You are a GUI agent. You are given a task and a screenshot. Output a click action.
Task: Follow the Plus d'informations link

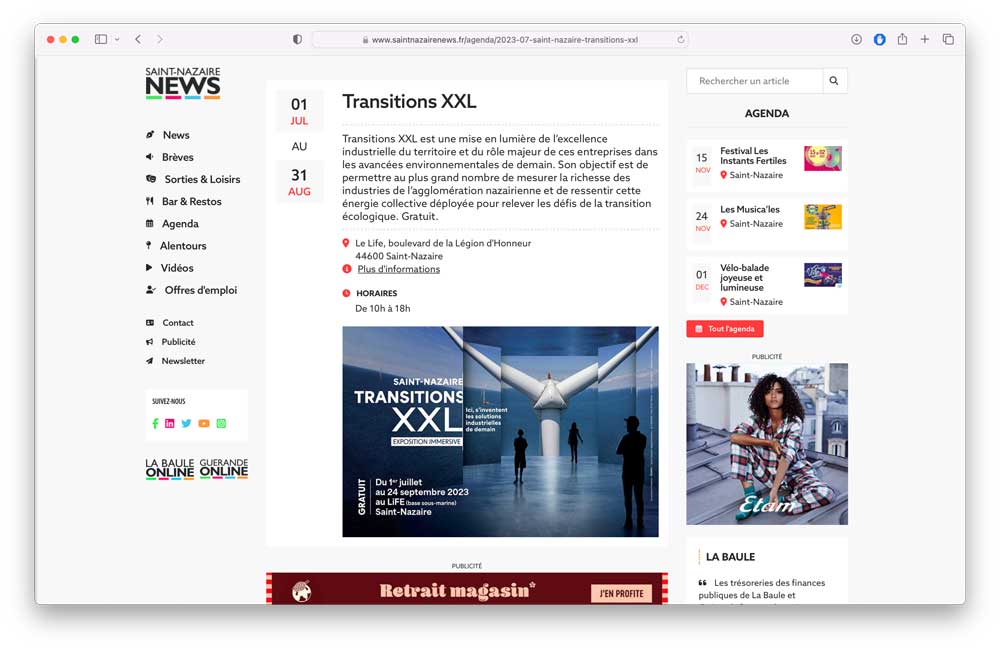click(x=398, y=269)
